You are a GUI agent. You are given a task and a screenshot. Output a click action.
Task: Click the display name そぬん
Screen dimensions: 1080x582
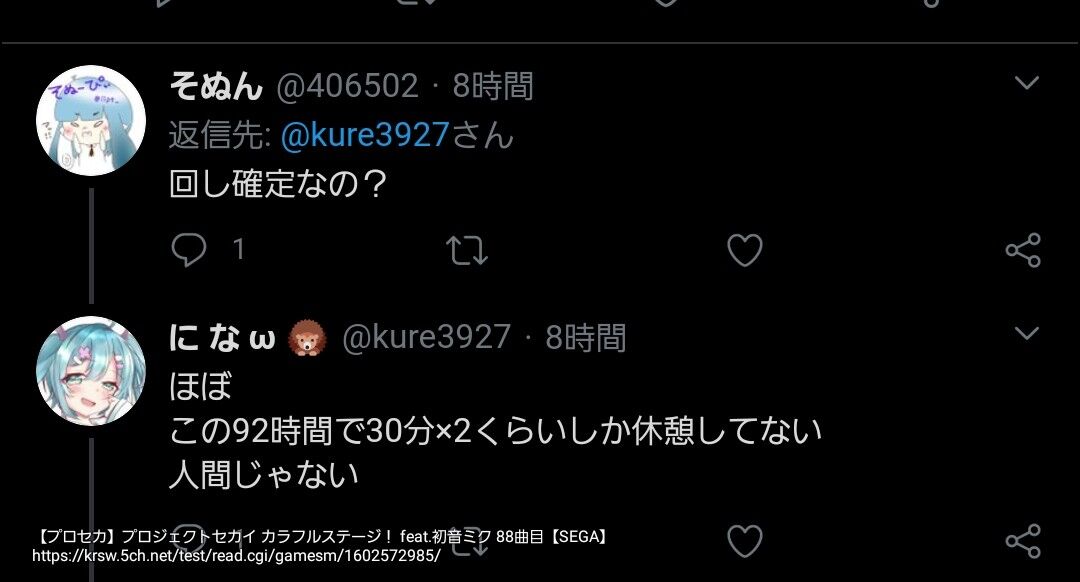(x=216, y=86)
